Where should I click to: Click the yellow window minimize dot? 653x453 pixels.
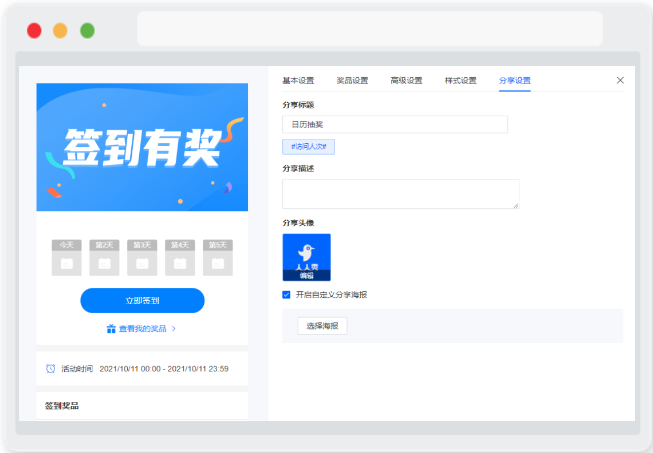60,30
